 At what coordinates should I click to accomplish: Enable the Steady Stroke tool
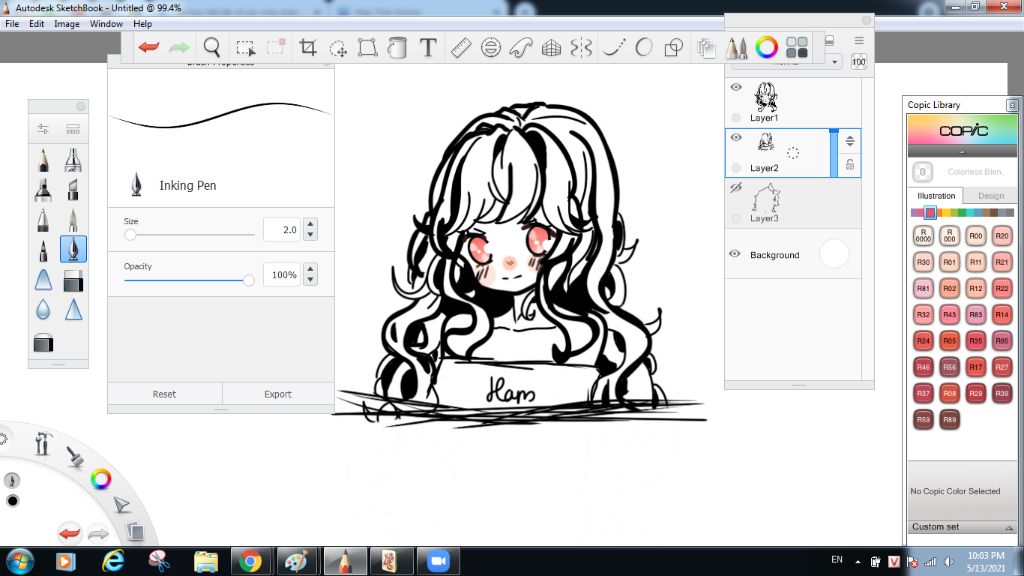613,47
